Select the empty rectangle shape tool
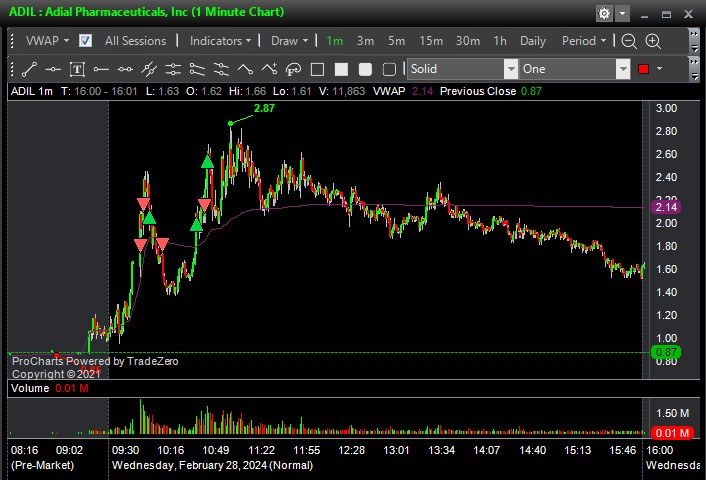This screenshot has width=706, height=480. tap(317, 69)
